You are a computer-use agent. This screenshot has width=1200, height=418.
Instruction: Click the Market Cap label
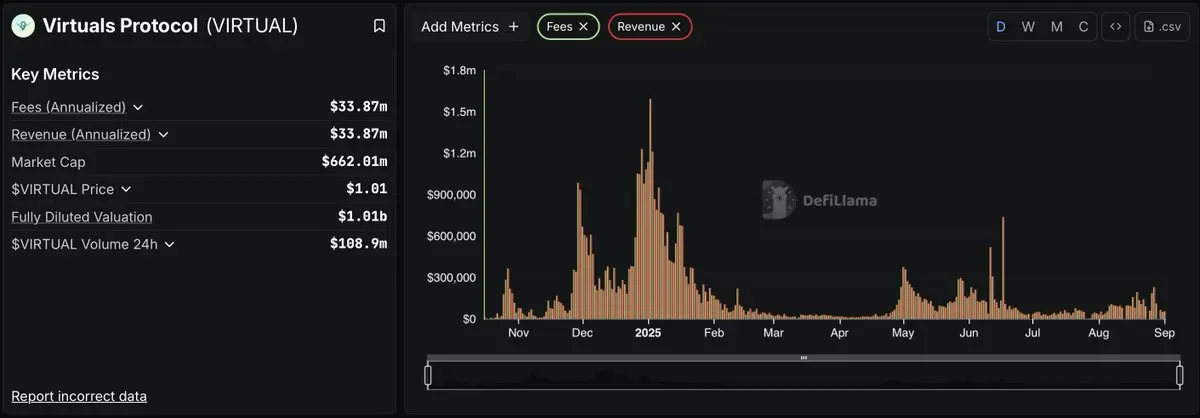(48, 161)
